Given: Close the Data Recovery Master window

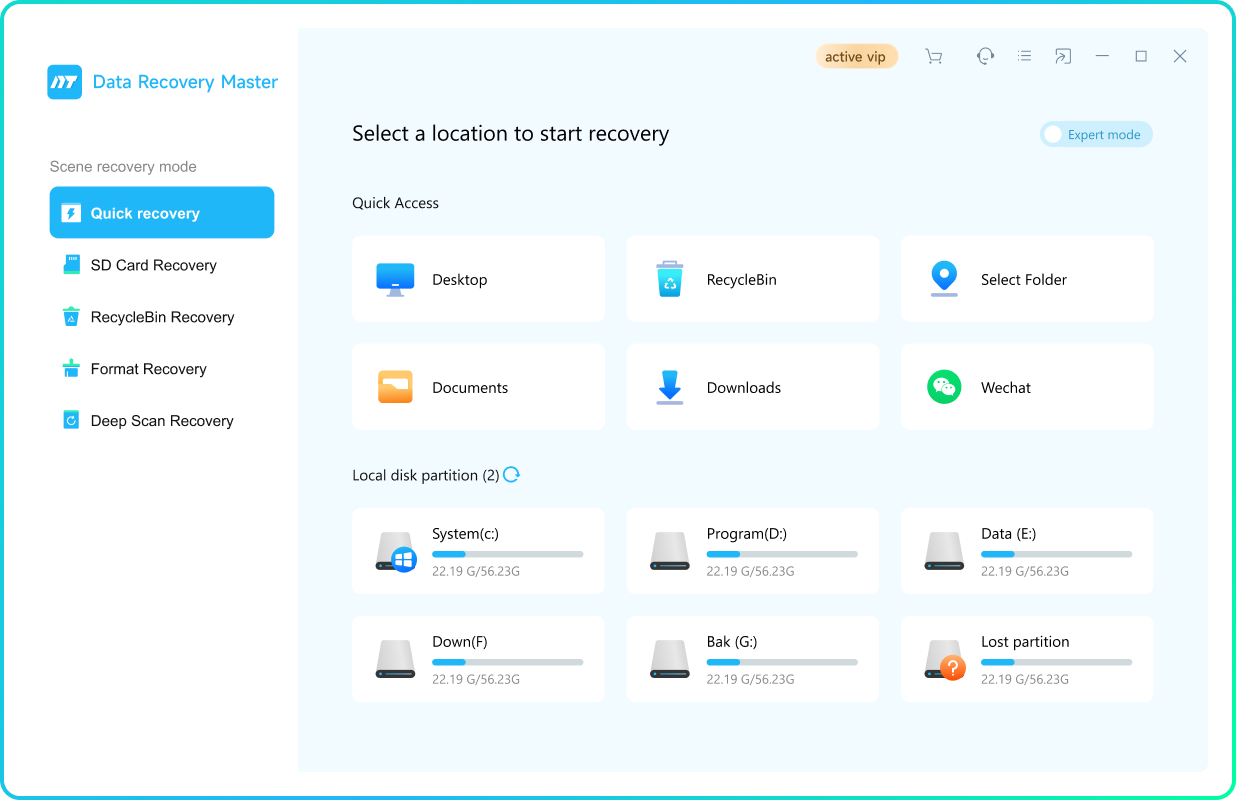Looking at the screenshot, I should (1180, 56).
